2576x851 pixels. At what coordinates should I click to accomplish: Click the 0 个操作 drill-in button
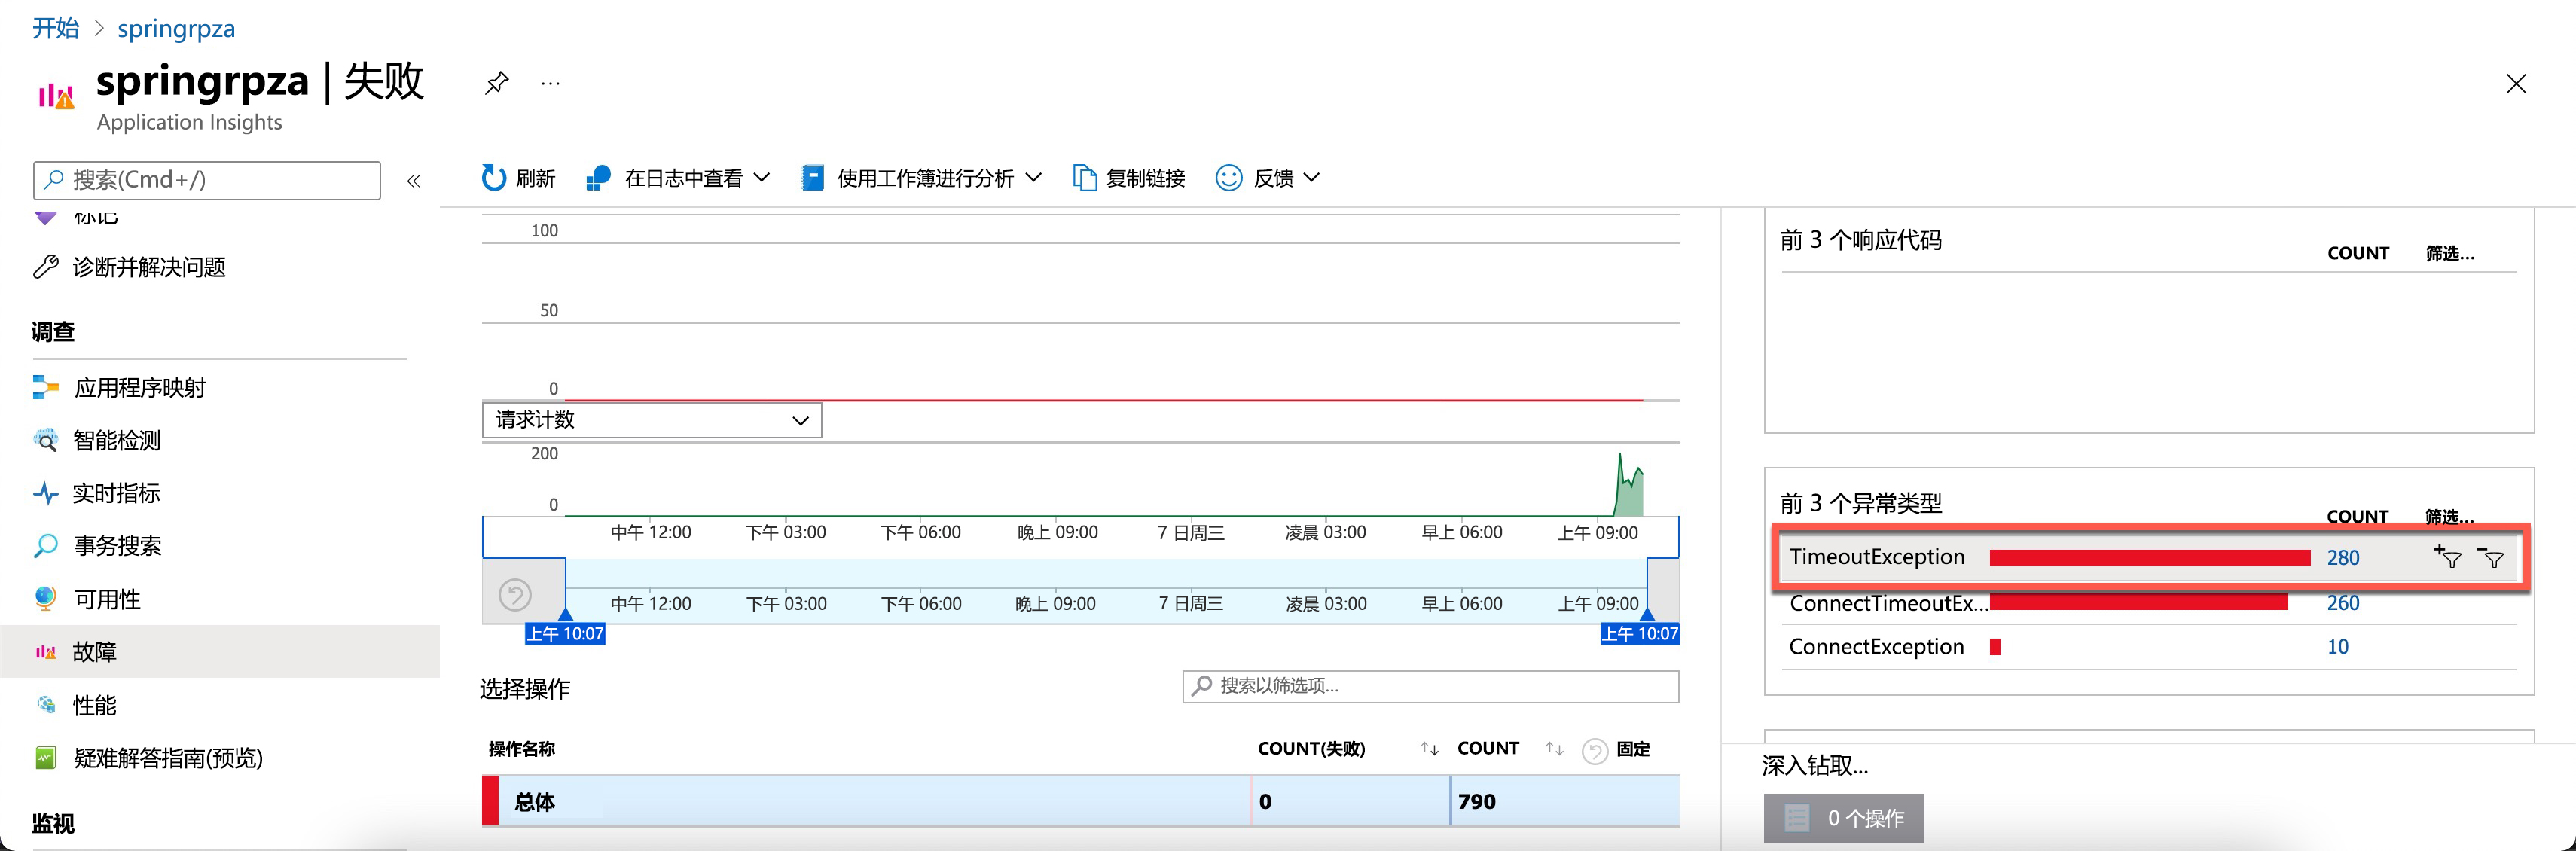[1843, 818]
